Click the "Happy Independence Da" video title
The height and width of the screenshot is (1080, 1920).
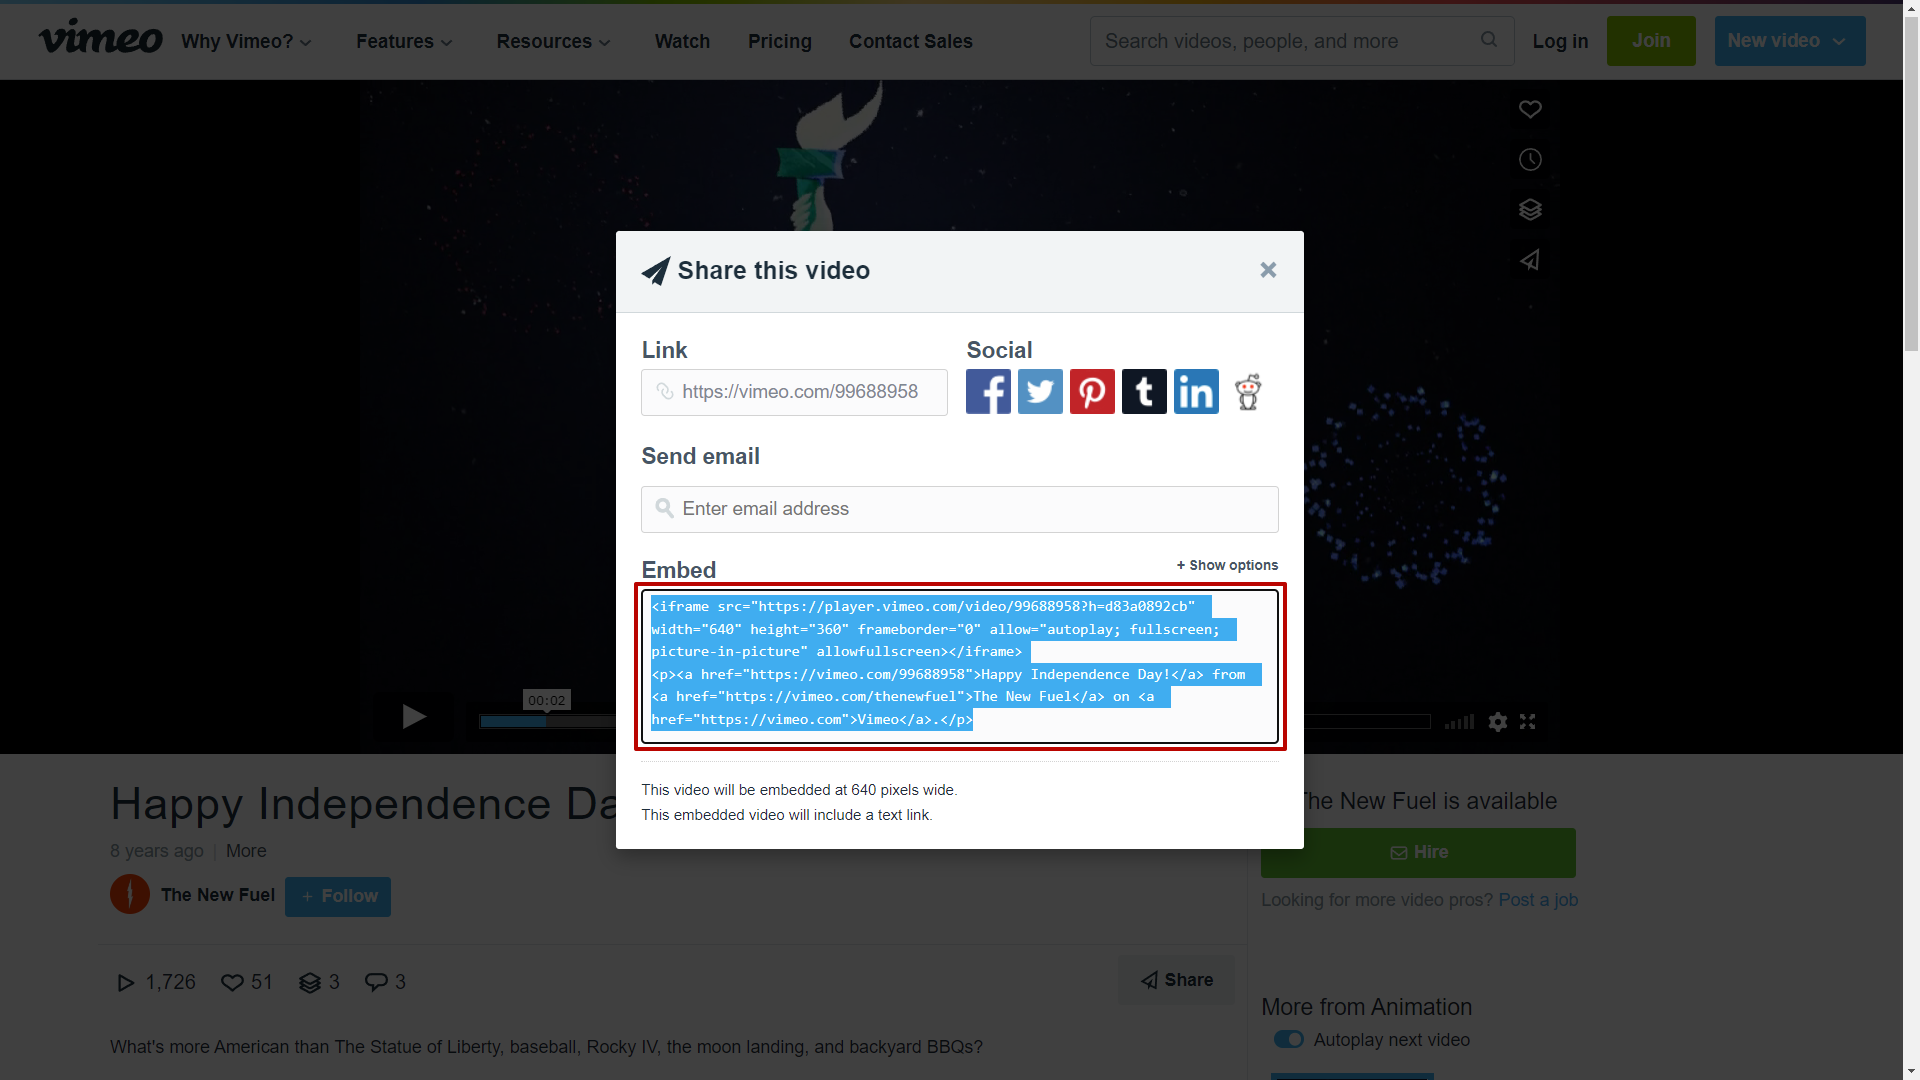364,804
